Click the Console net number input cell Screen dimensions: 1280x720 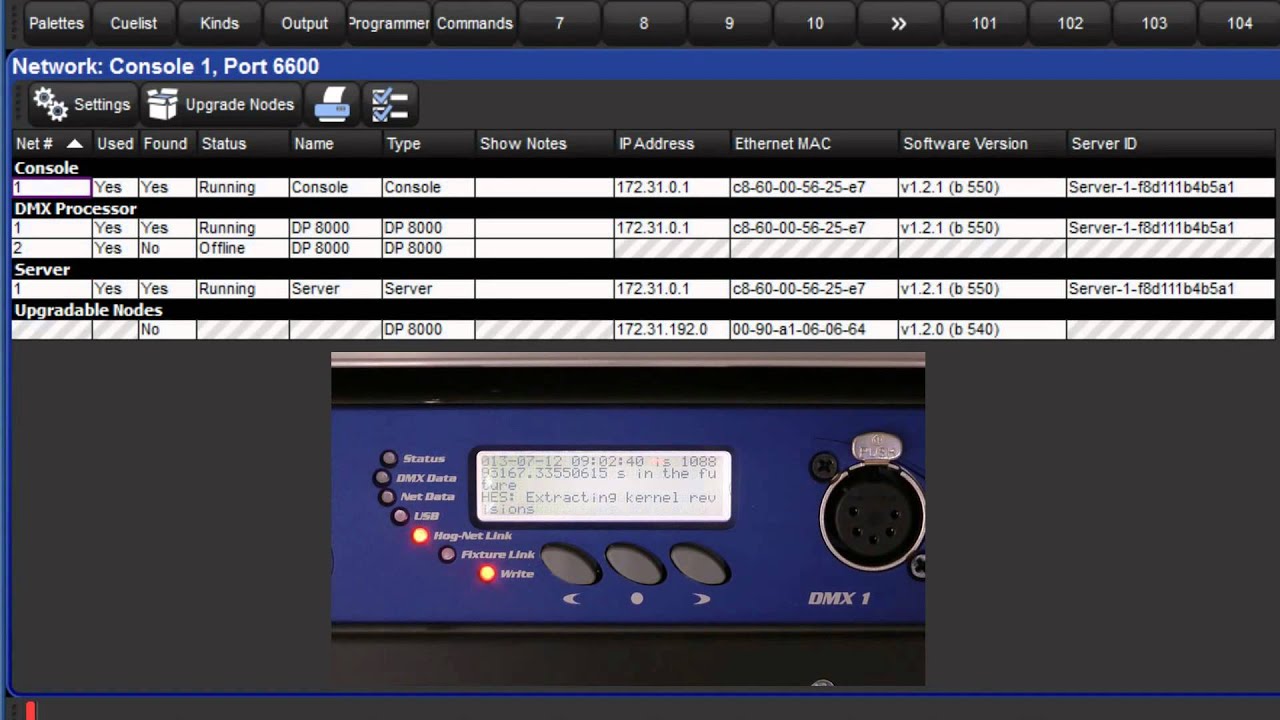pos(52,187)
